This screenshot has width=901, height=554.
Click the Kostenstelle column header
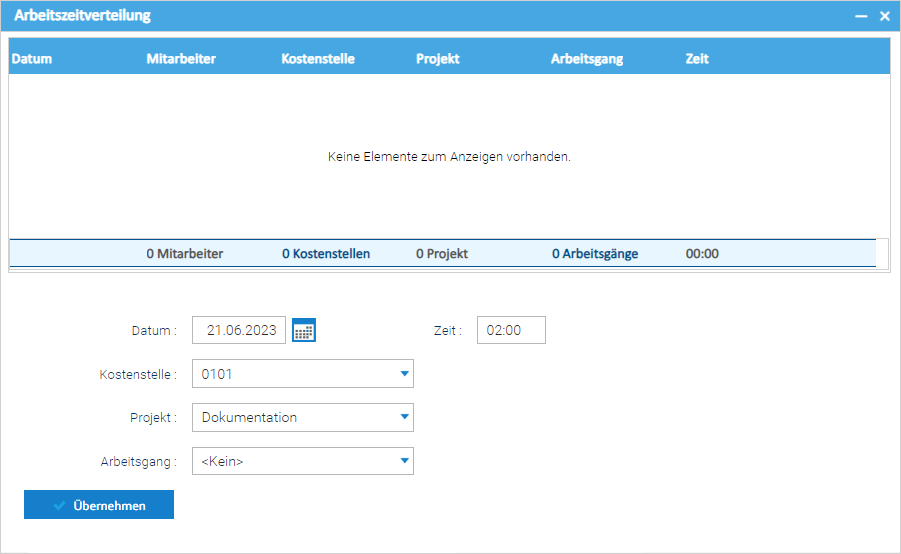318,59
